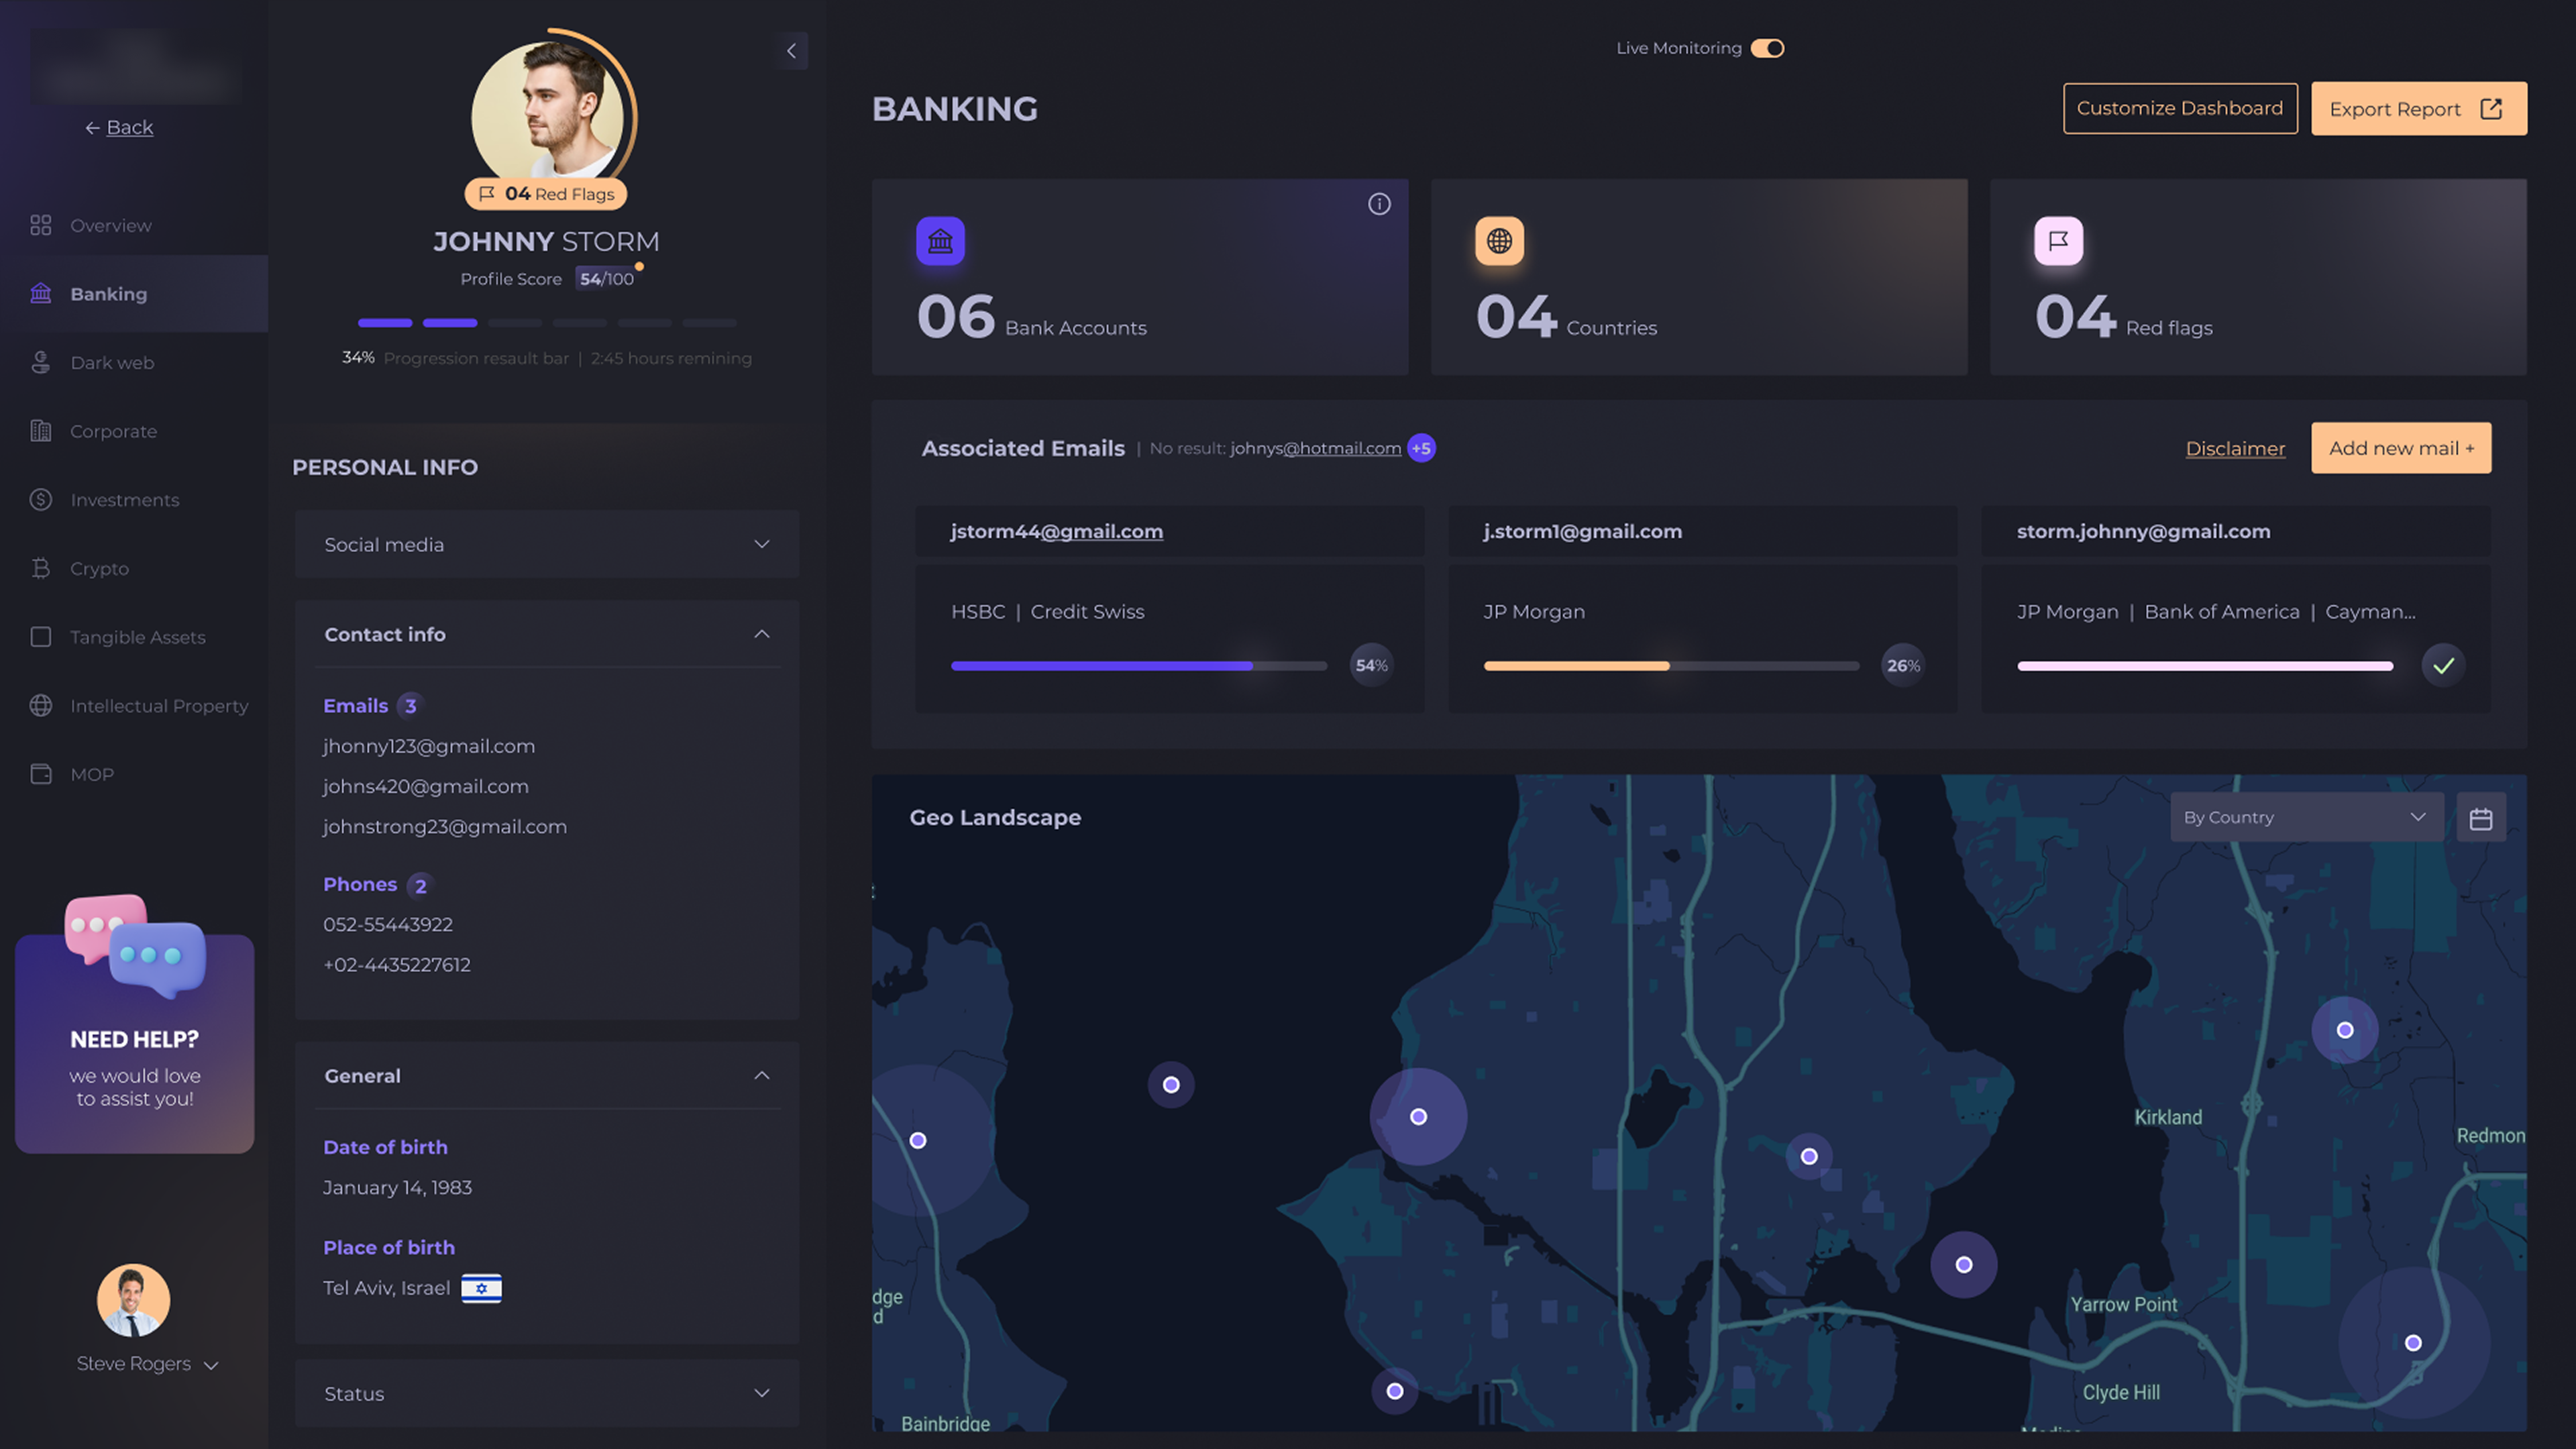Click the jstorm44@gmail.com email link

(x=1056, y=531)
